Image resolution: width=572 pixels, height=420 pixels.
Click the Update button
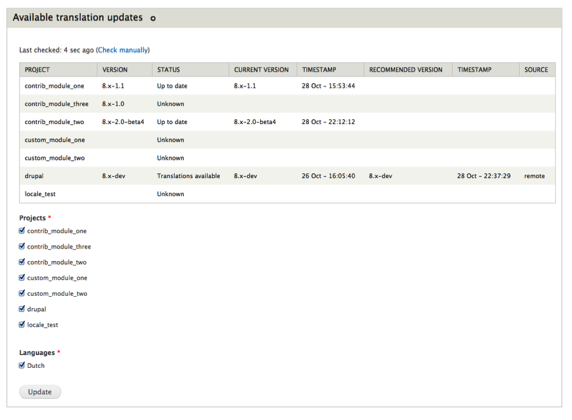tap(40, 392)
